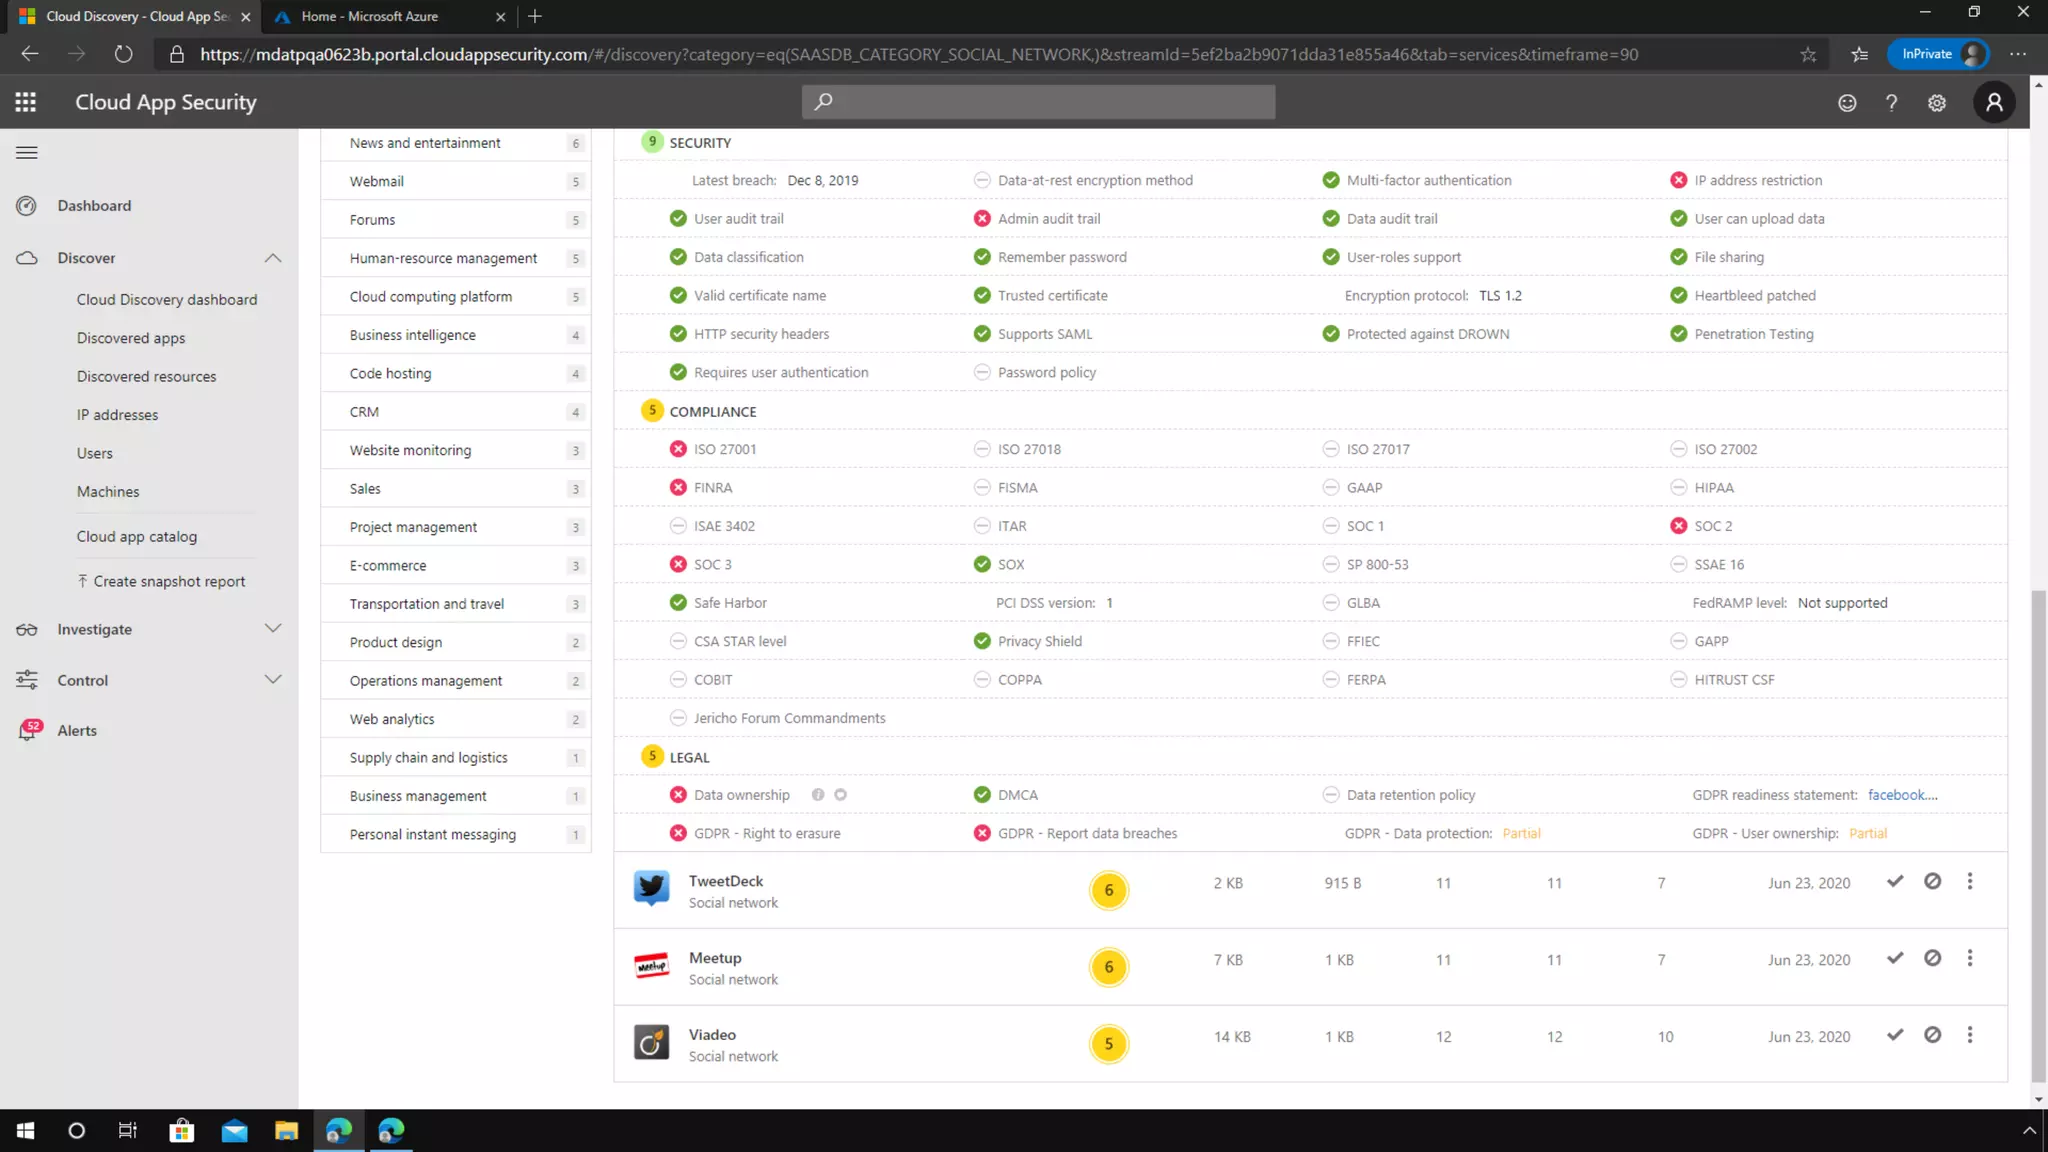The width and height of the screenshot is (2048, 1152).
Task: Open the settings gear icon
Action: (x=1937, y=103)
